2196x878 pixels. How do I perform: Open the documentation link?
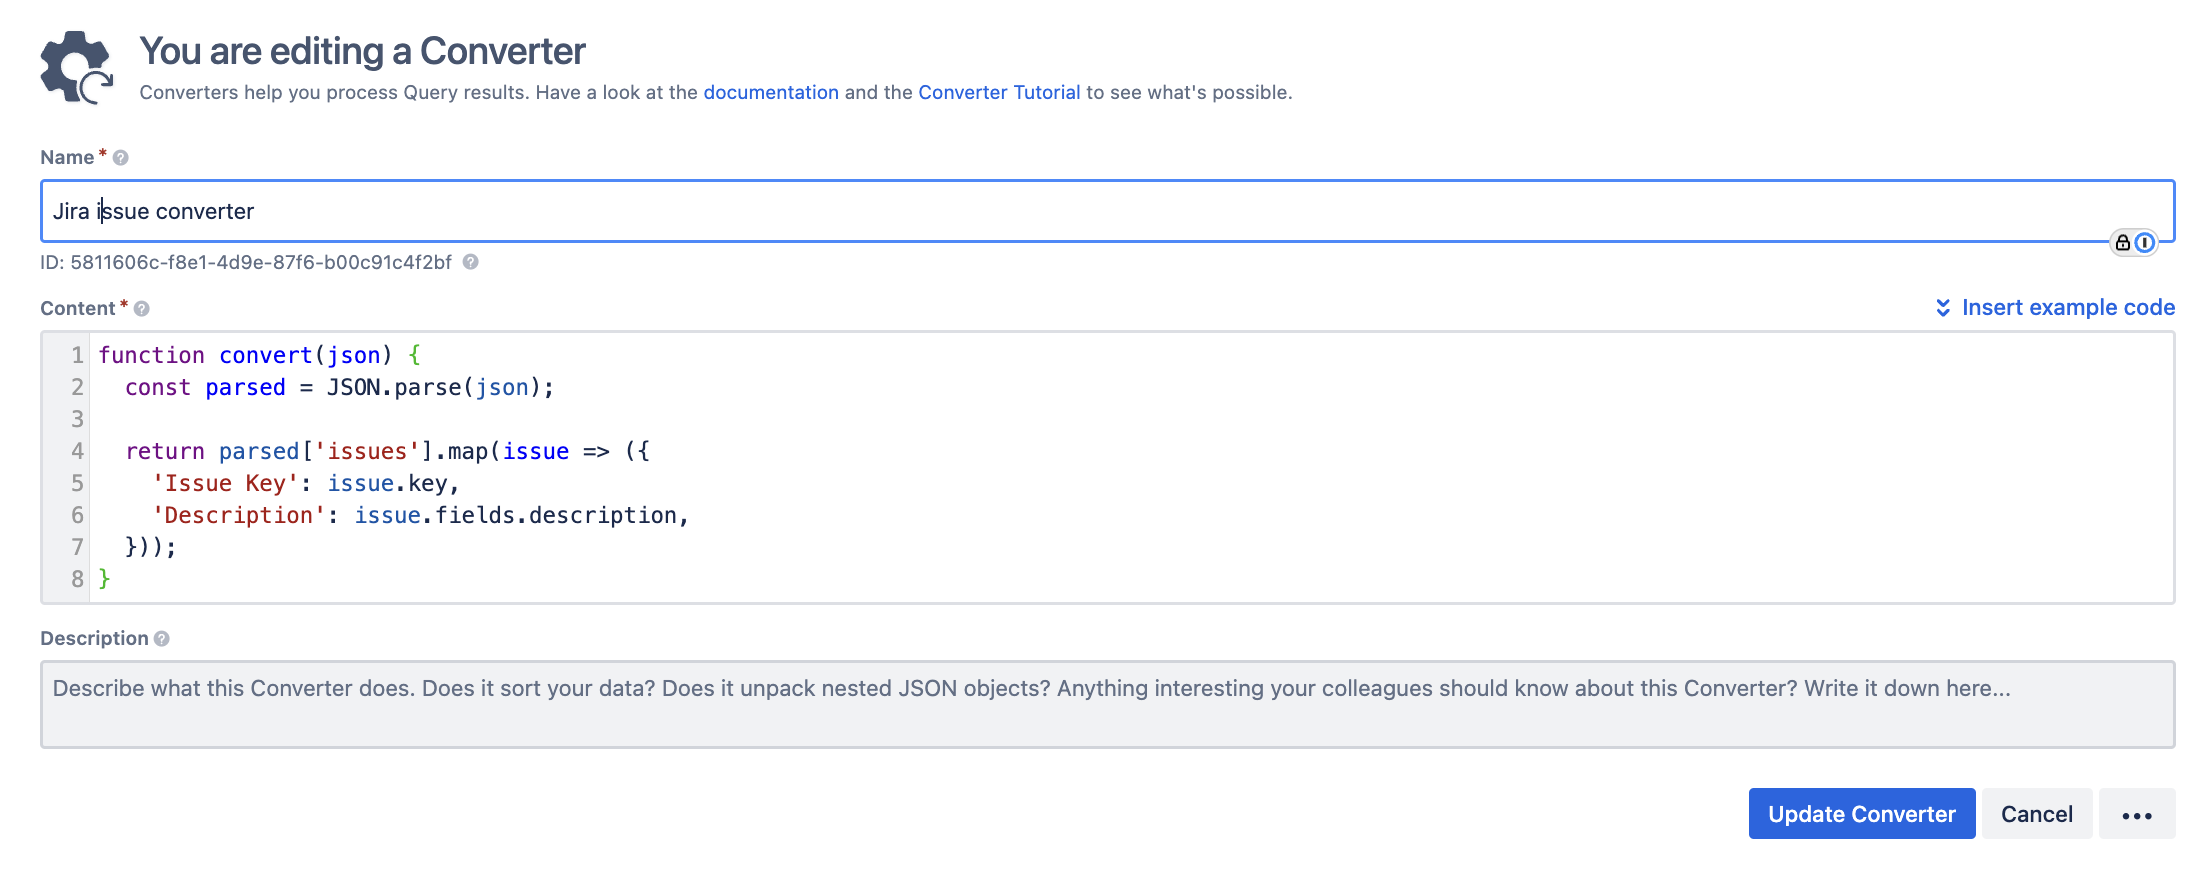pos(770,93)
